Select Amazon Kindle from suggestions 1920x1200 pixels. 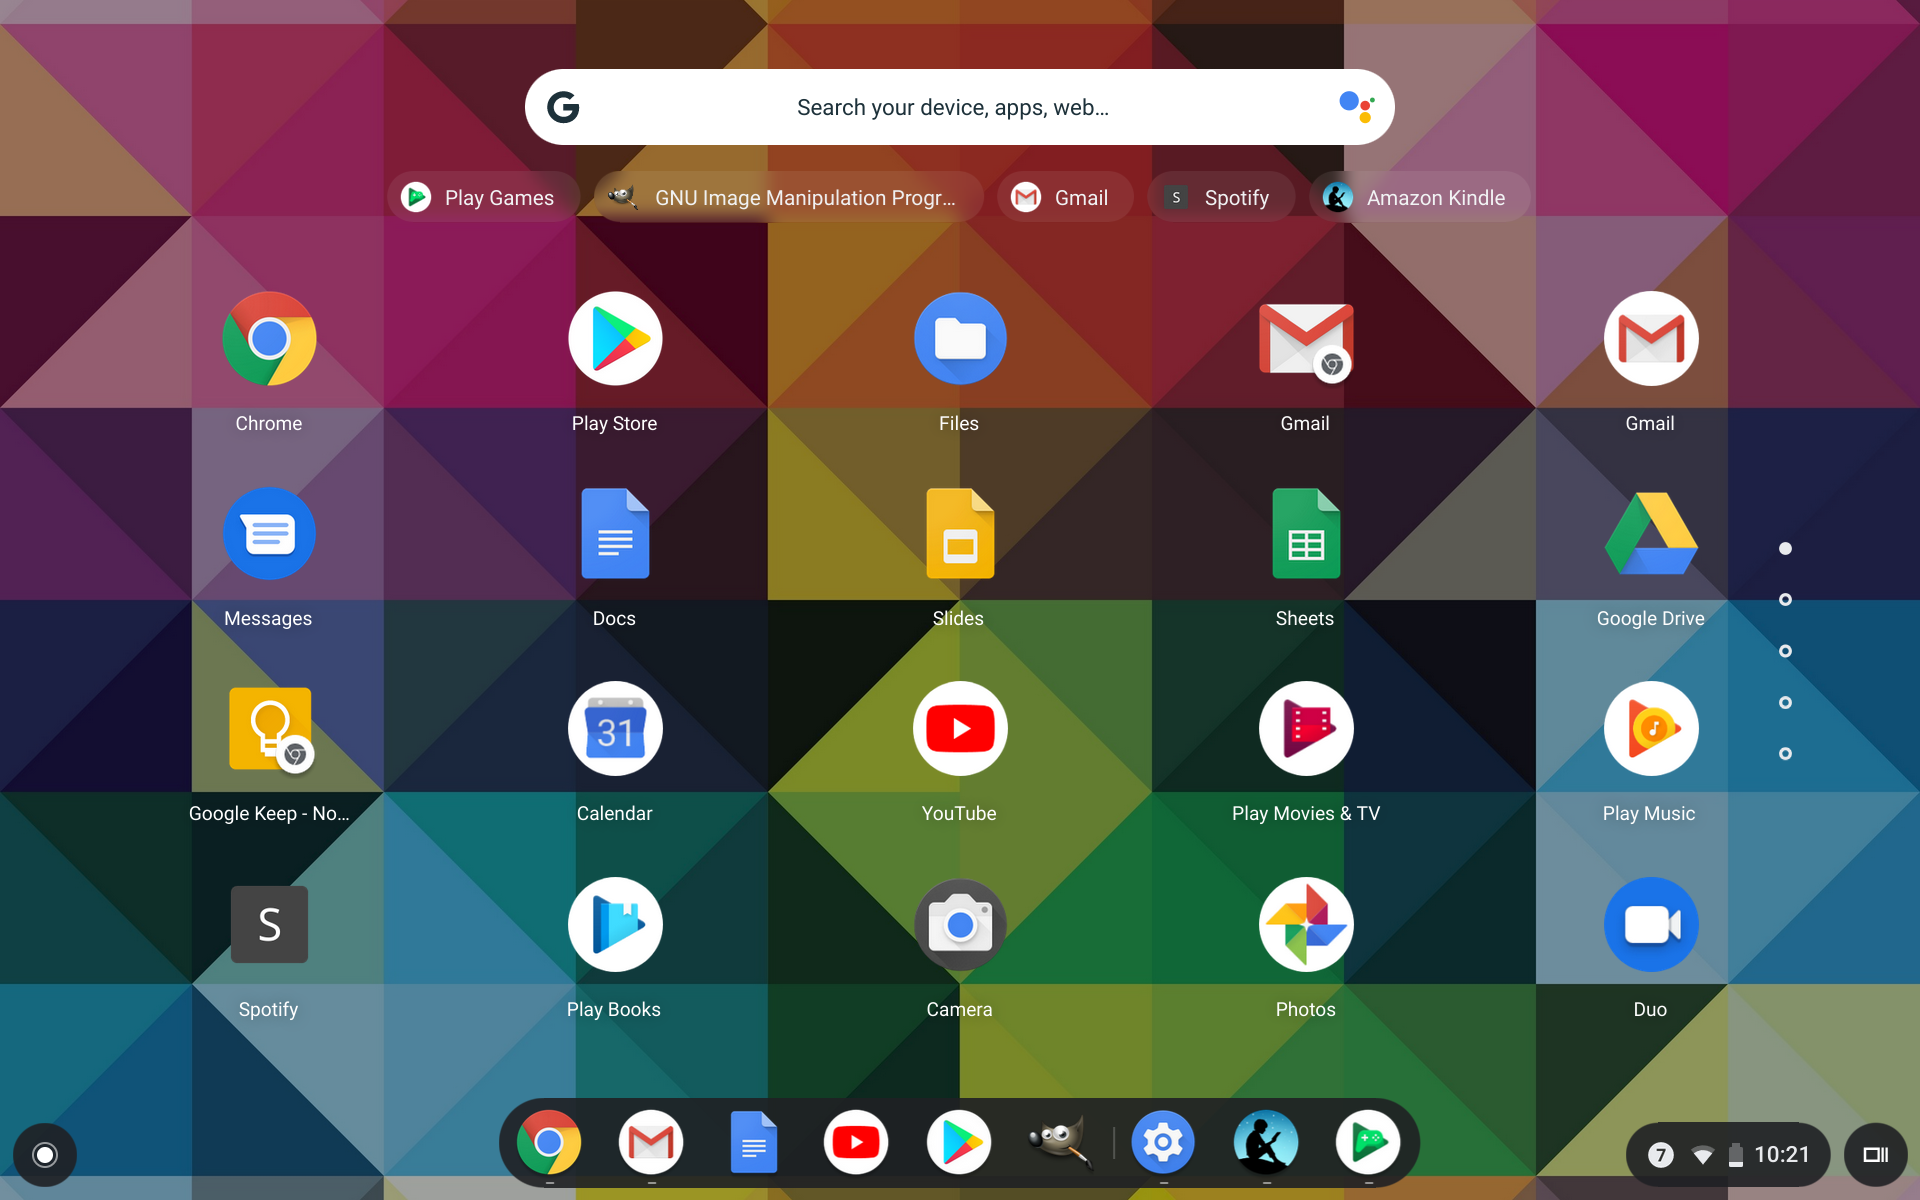click(1413, 196)
